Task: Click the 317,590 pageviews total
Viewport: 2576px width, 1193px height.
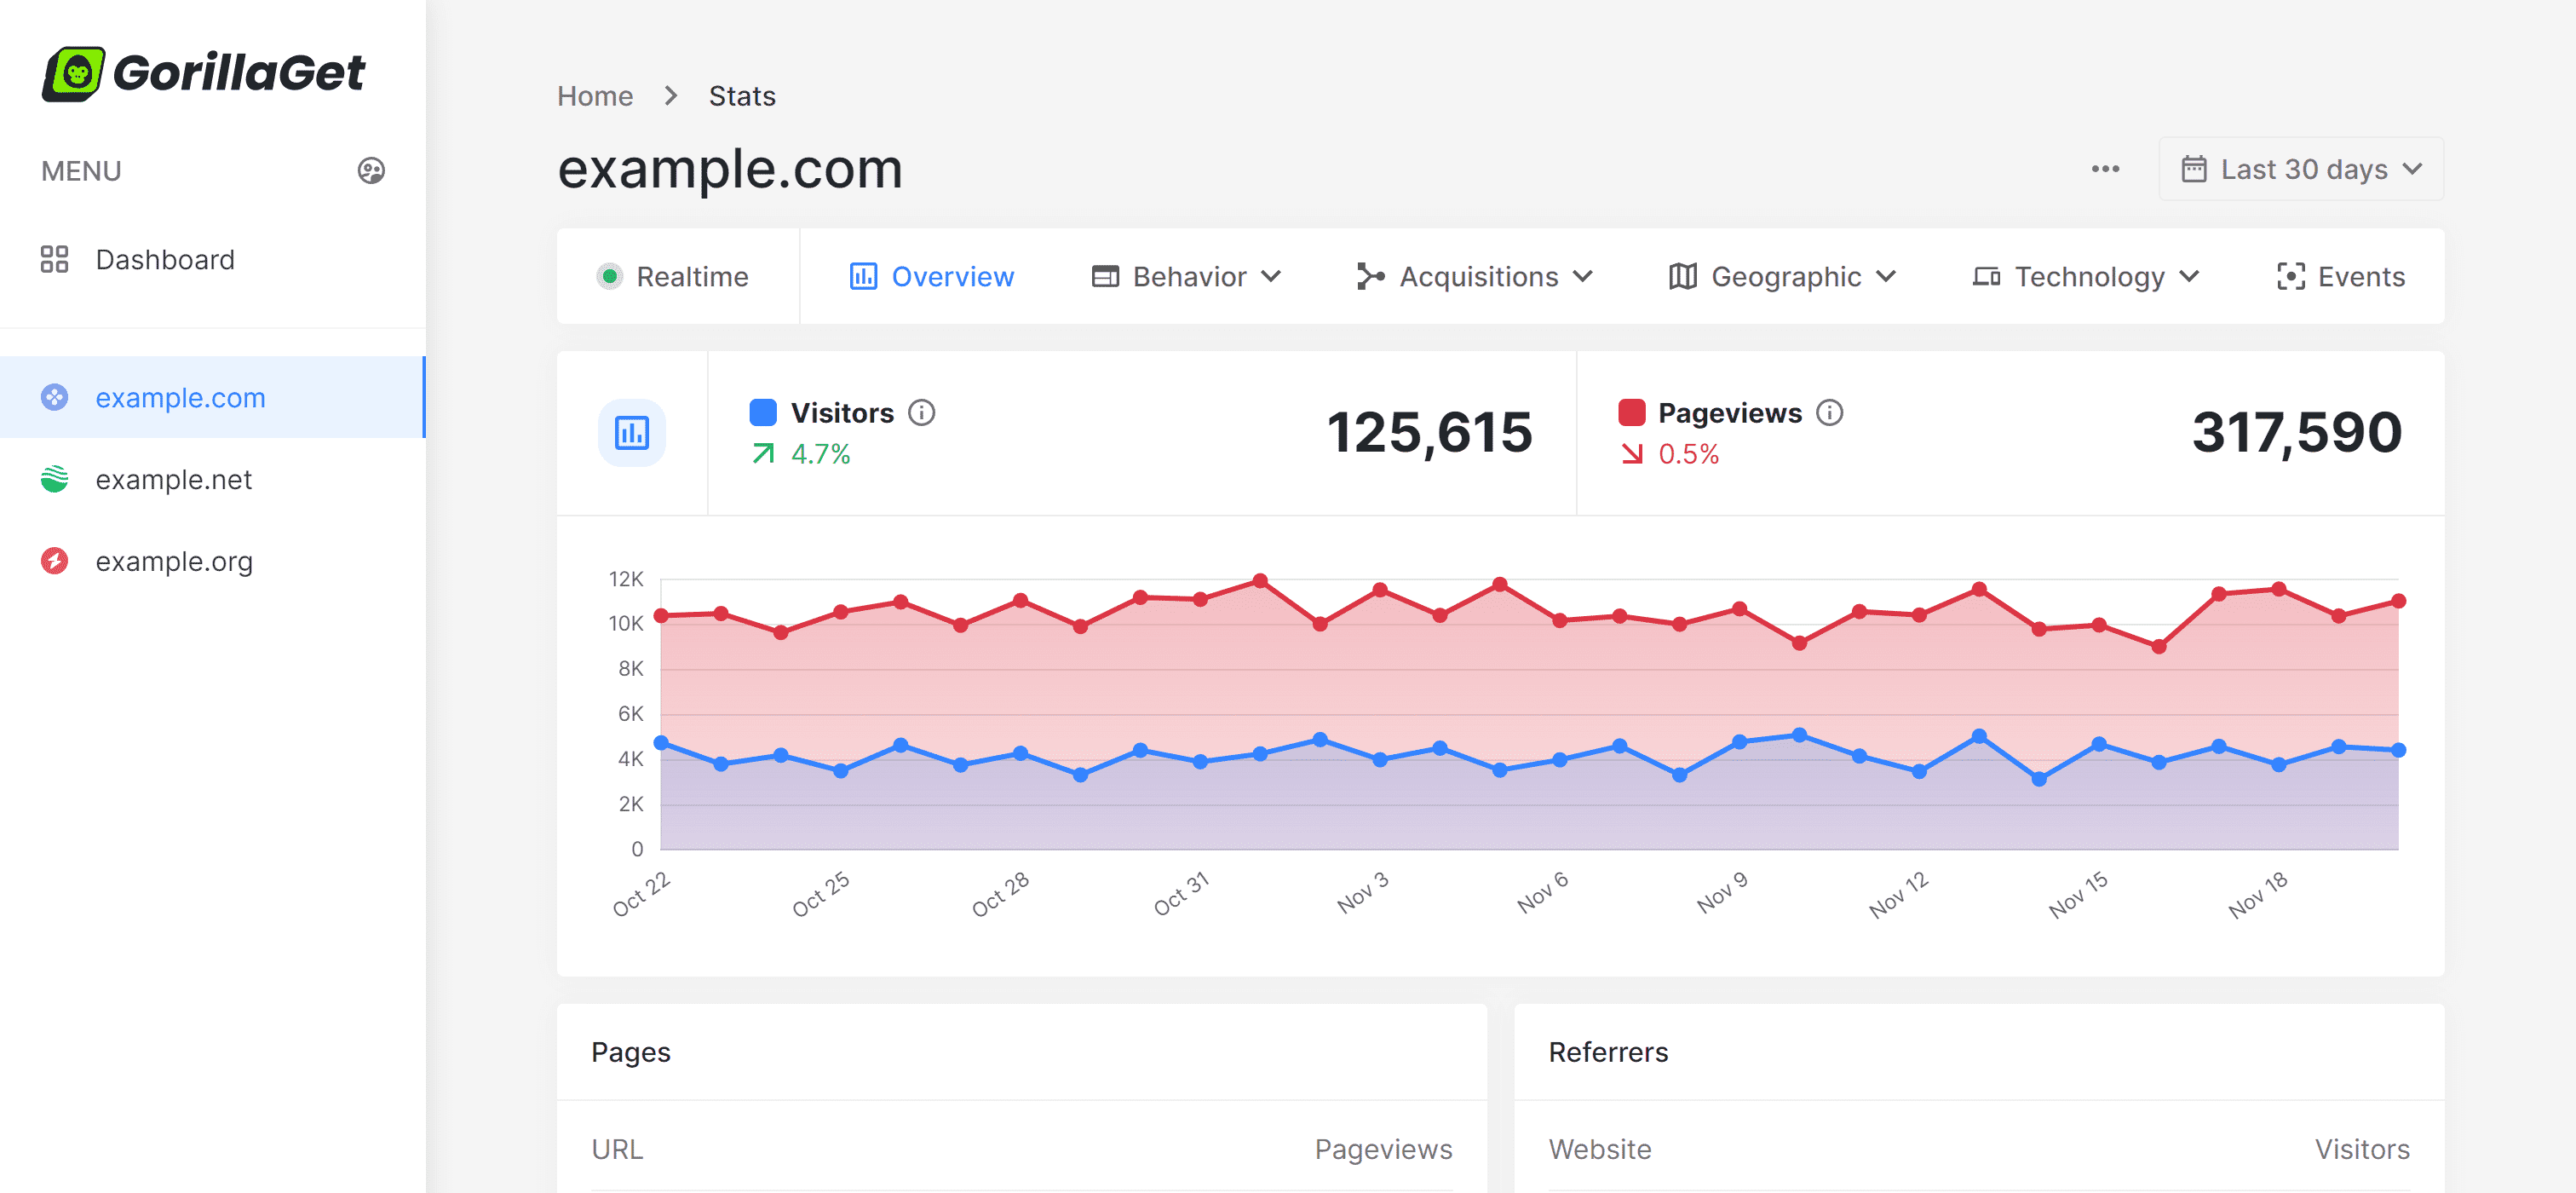Action: coord(2296,432)
